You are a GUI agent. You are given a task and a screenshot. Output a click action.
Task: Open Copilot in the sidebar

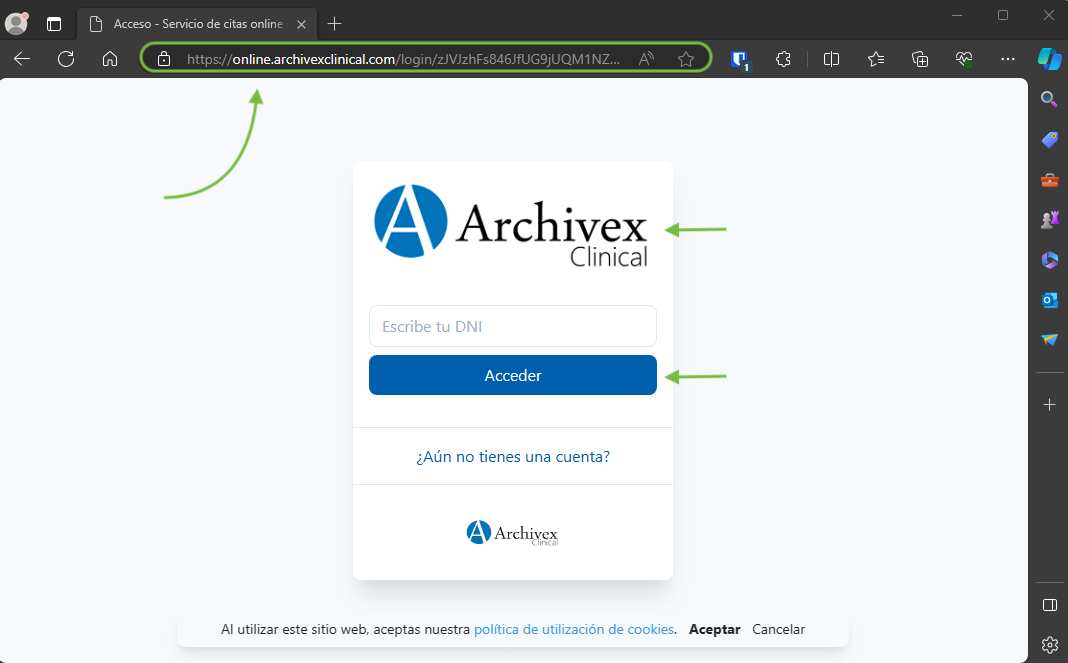pyautogui.click(x=1049, y=59)
